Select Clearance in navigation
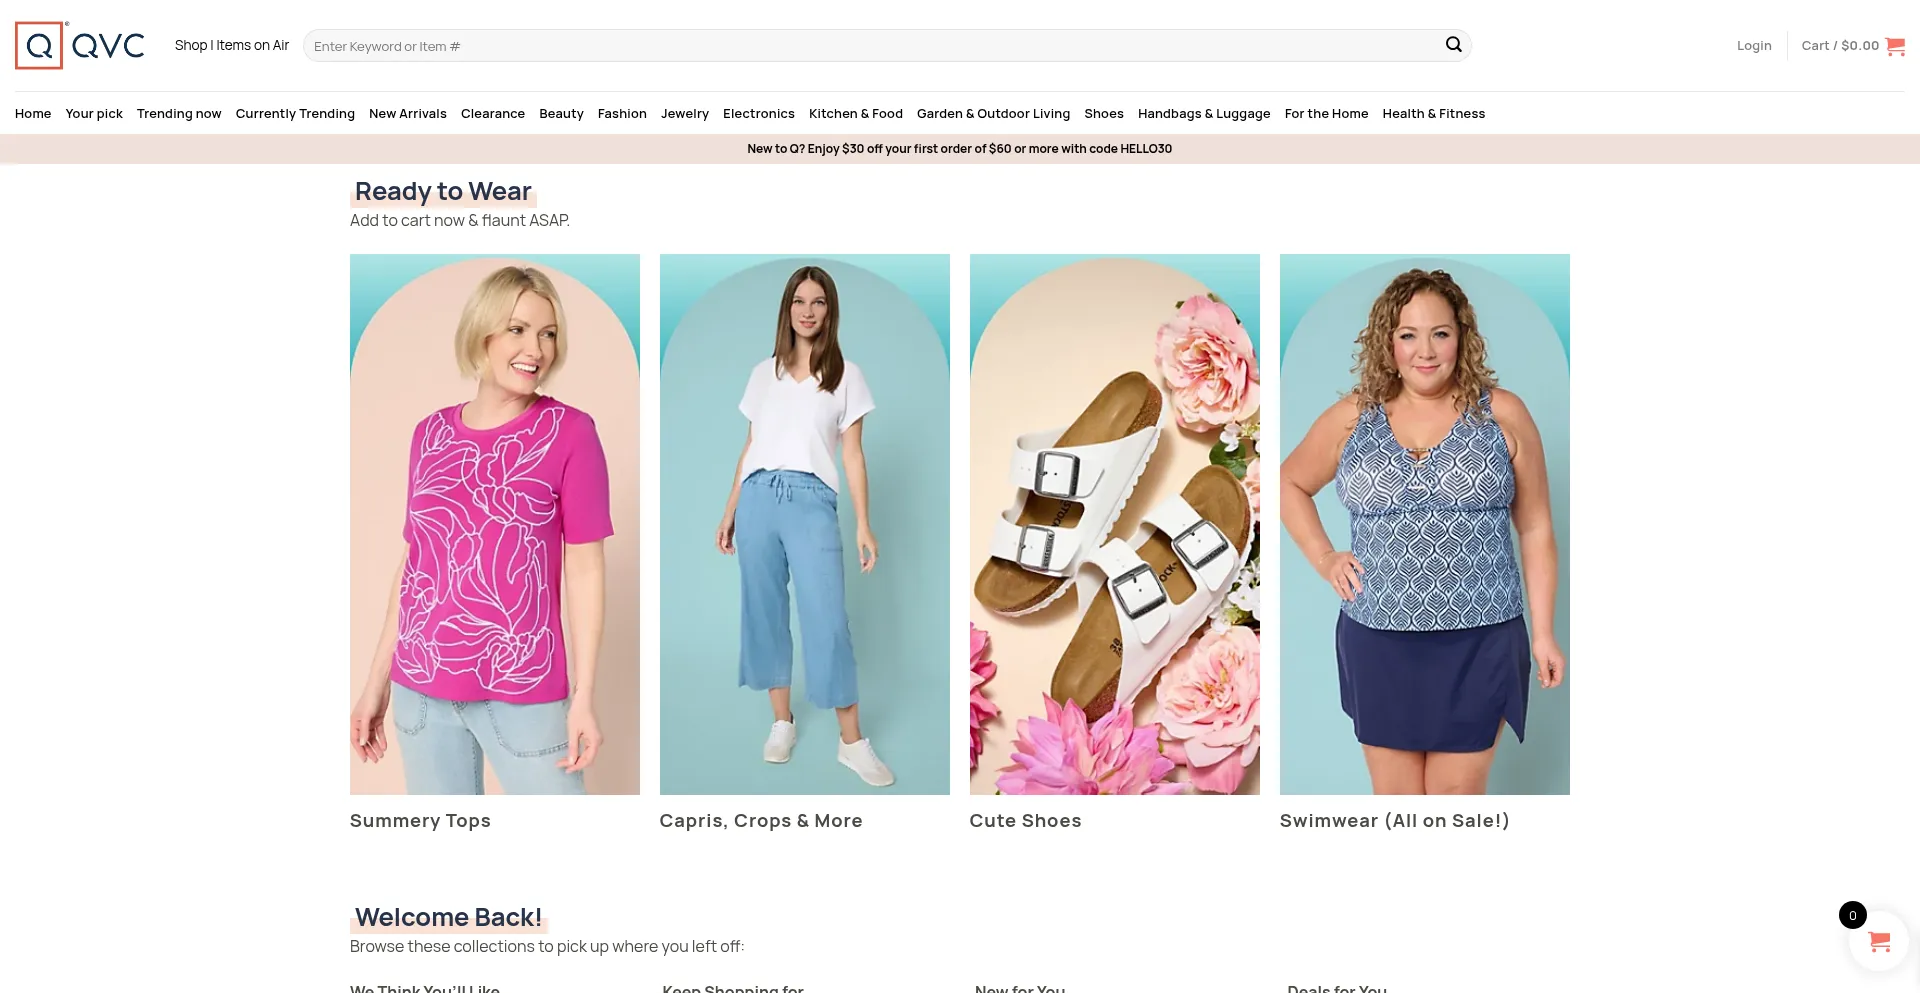The width and height of the screenshot is (1920, 993). [x=493, y=114]
